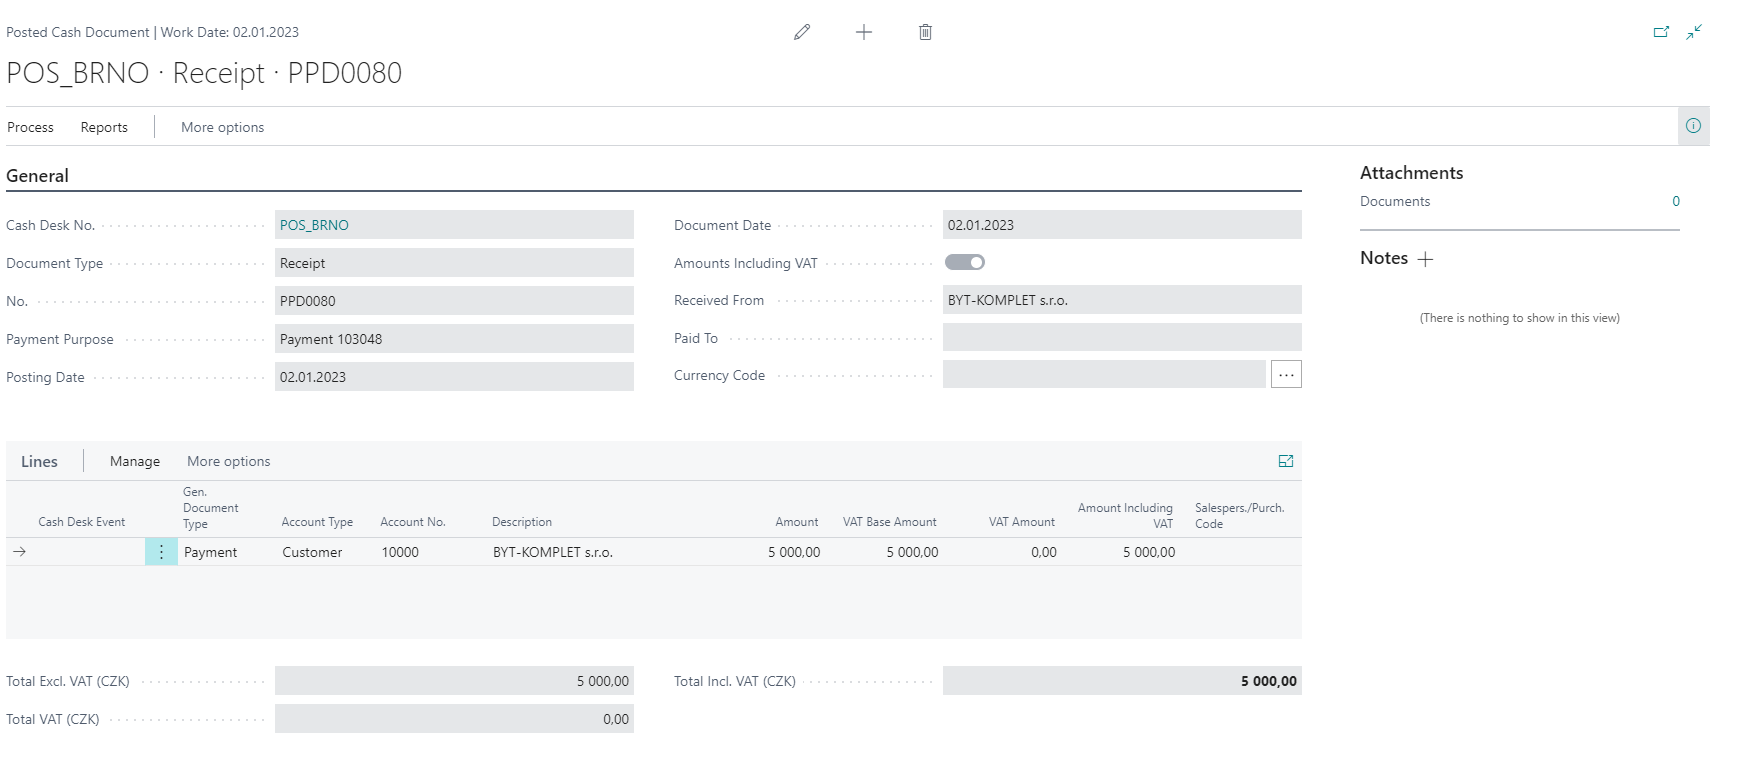
Task: Click the Customer account type cell
Action: (x=312, y=552)
